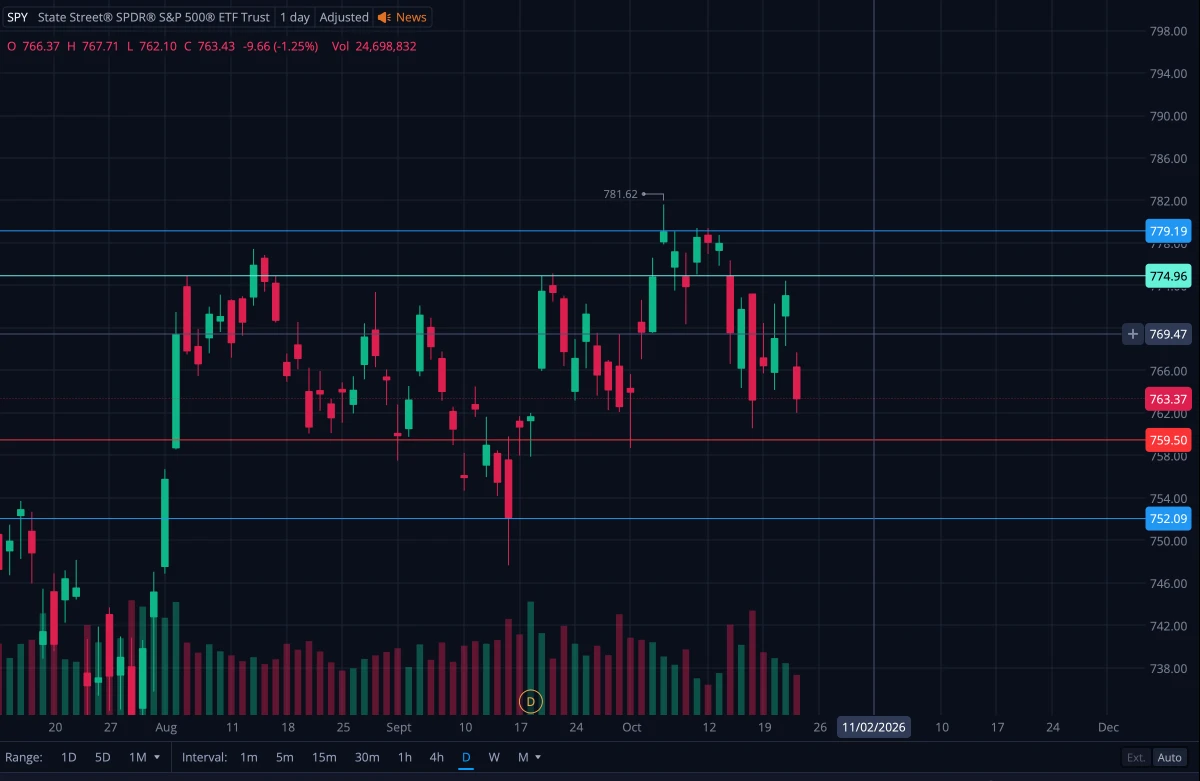1200x781 pixels.
Task: Click the Oct label on the time axis
Action: coord(631,727)
